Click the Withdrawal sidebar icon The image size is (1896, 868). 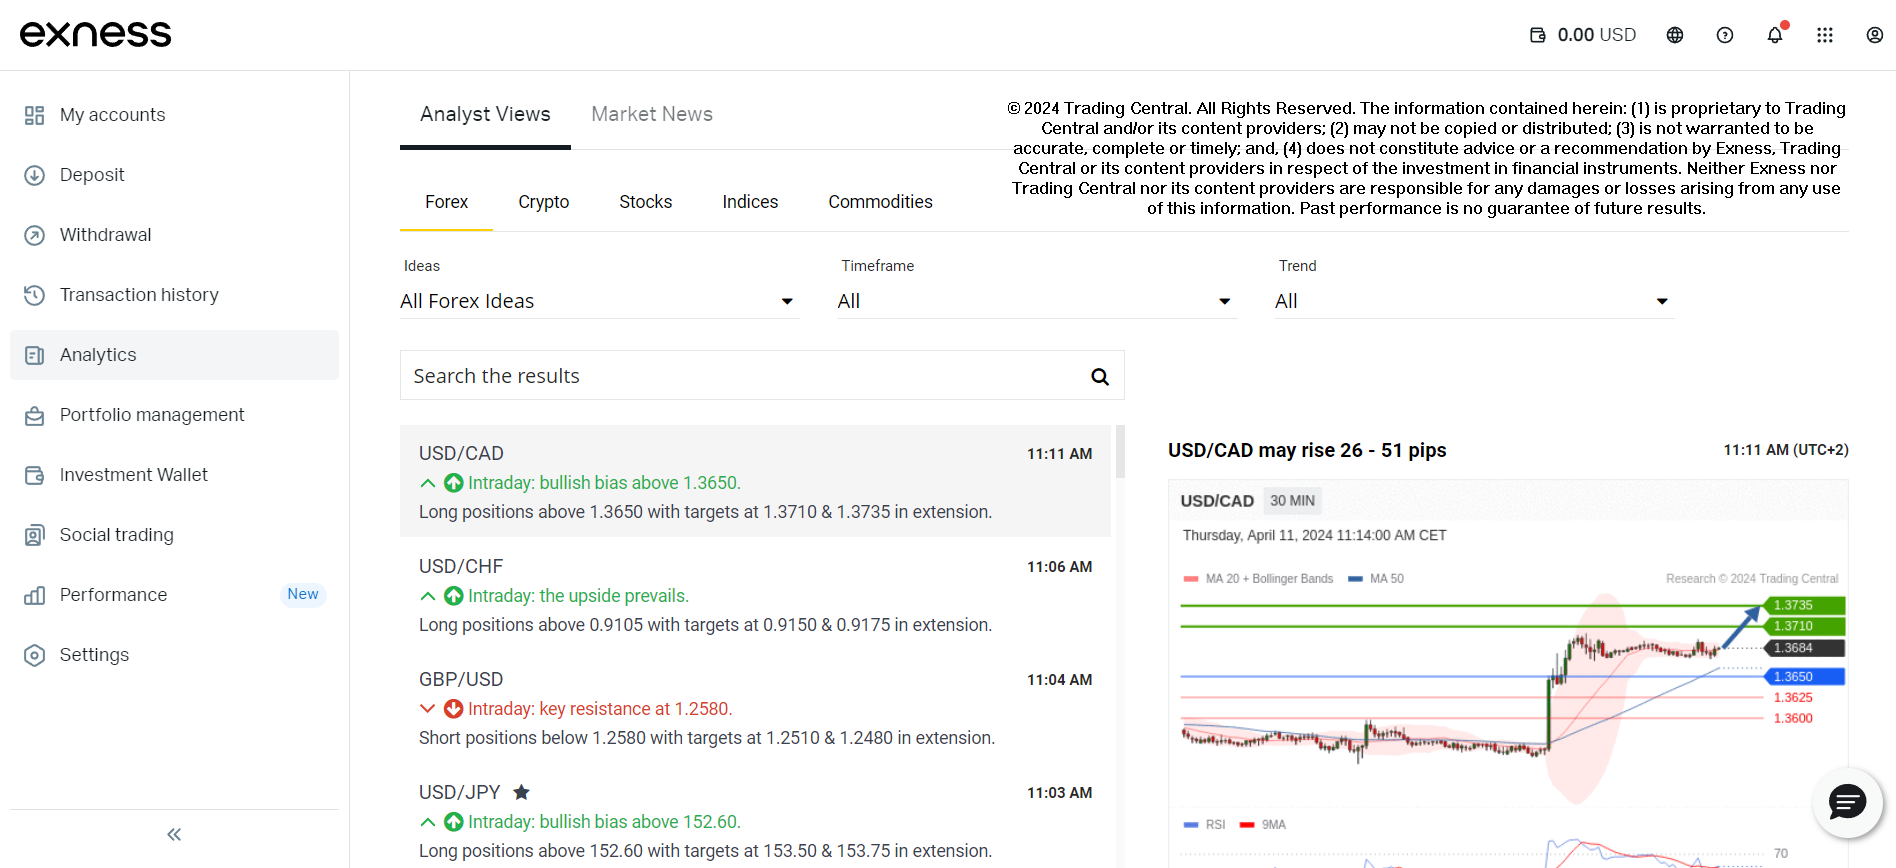35,235
